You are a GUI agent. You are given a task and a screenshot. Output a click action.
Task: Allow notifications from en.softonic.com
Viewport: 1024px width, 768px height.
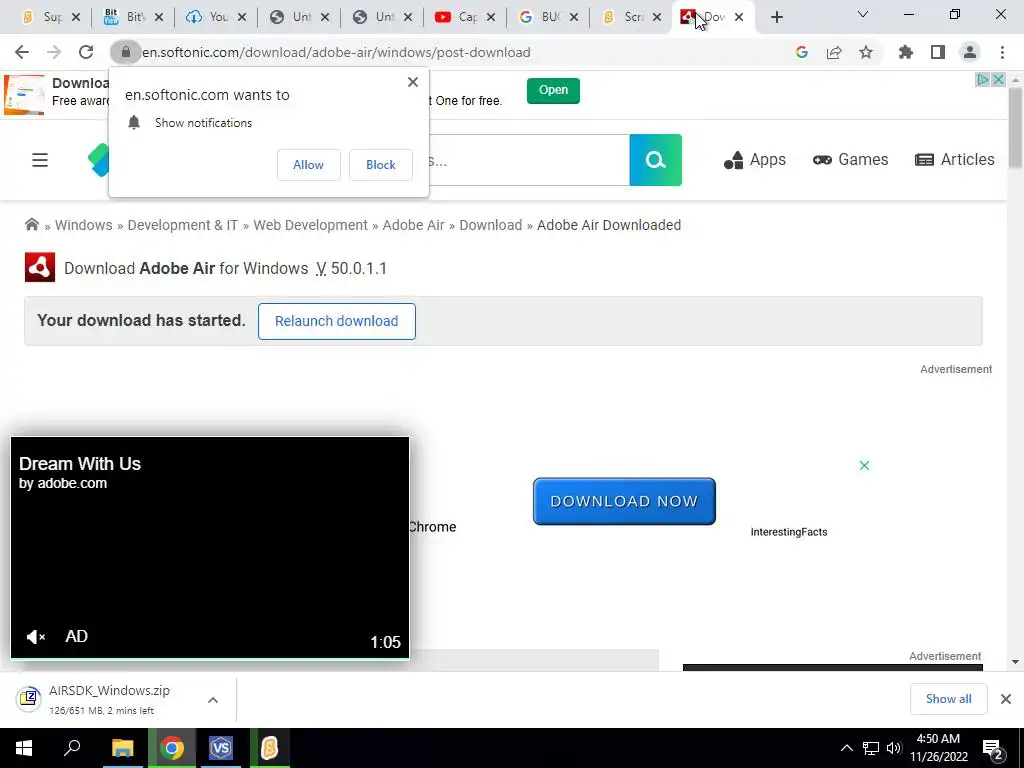click(x=308, y=165)
